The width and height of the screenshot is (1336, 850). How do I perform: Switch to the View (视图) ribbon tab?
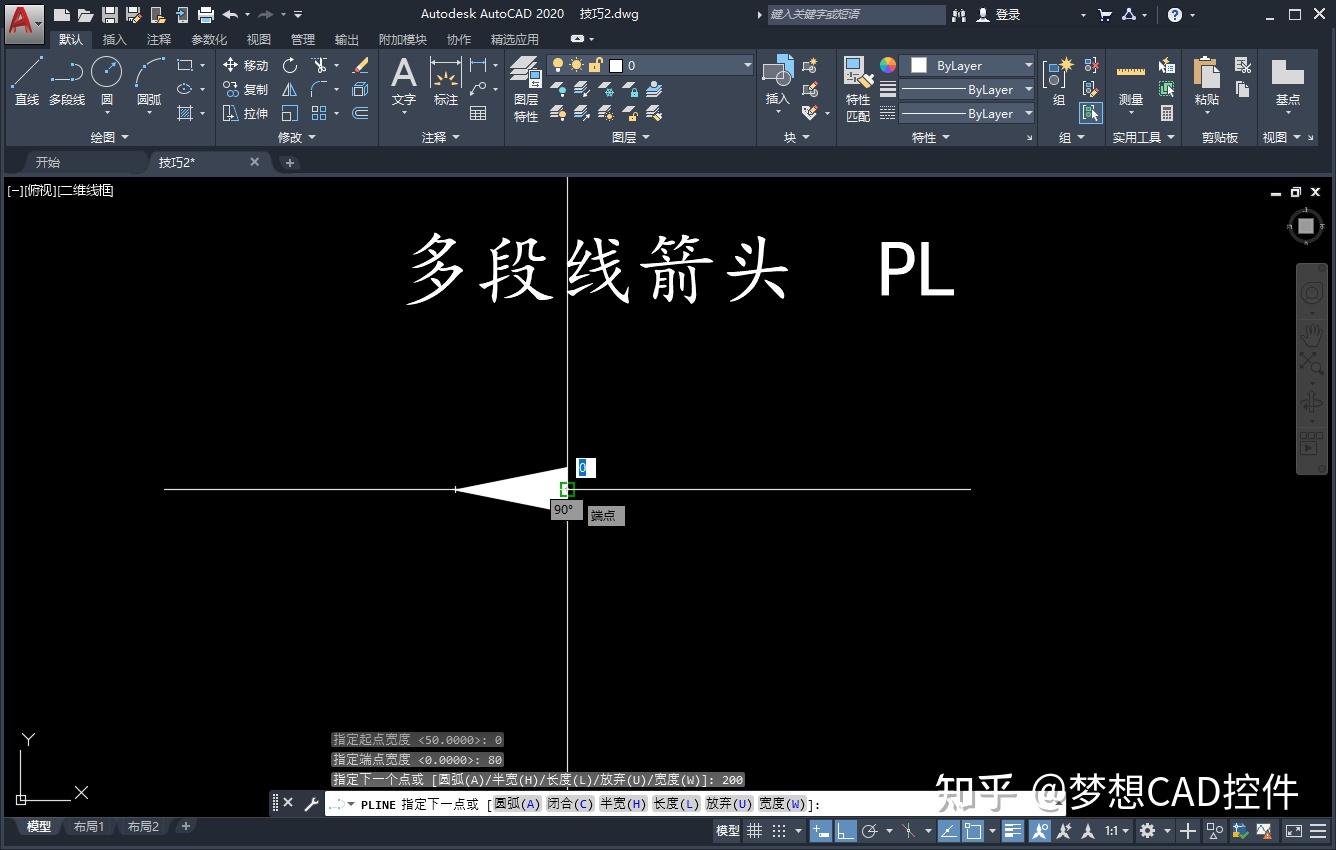click(x=259, y=39)
